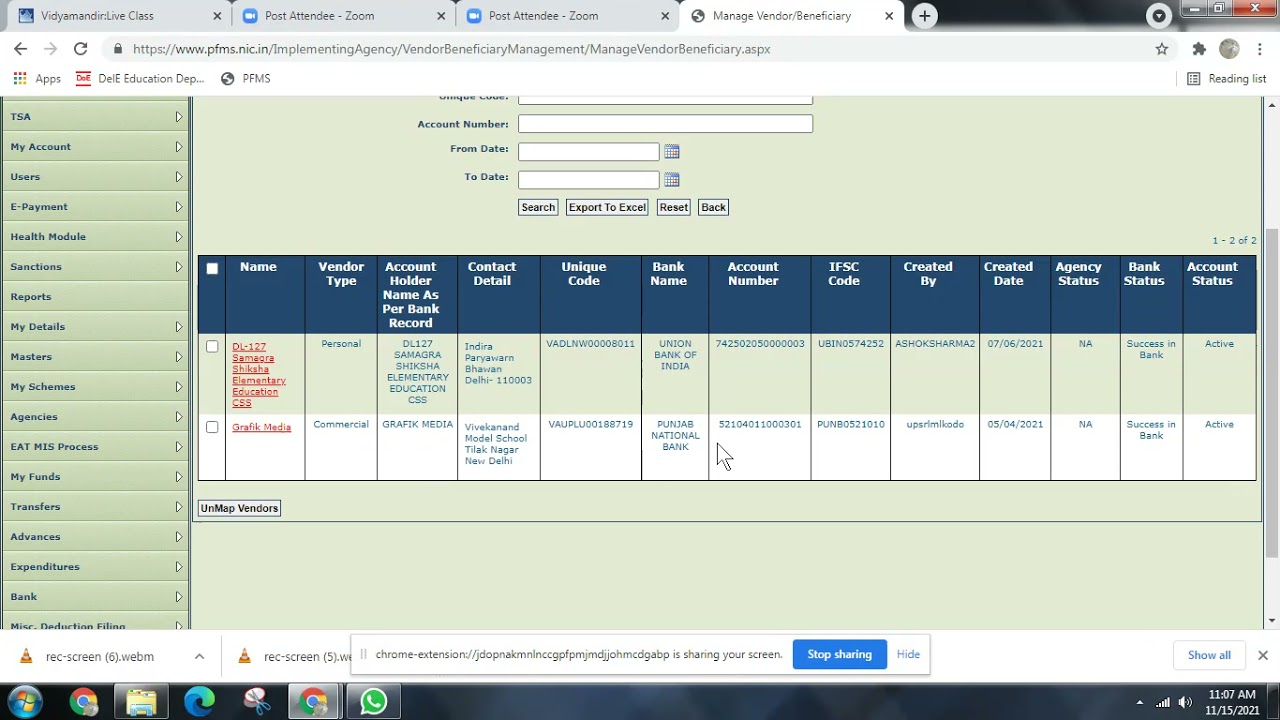Open the Reading list
The width and height of the screenshot is (1280, 720).
1226,78
